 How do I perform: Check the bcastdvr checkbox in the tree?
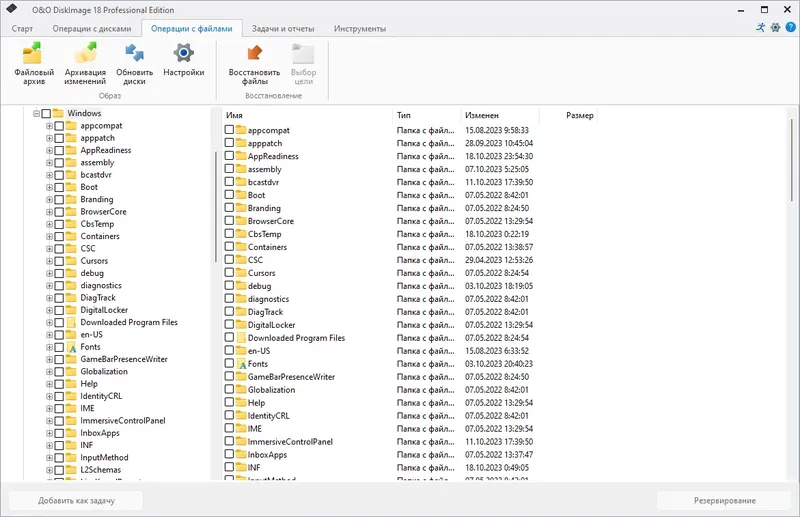point(59,175)
